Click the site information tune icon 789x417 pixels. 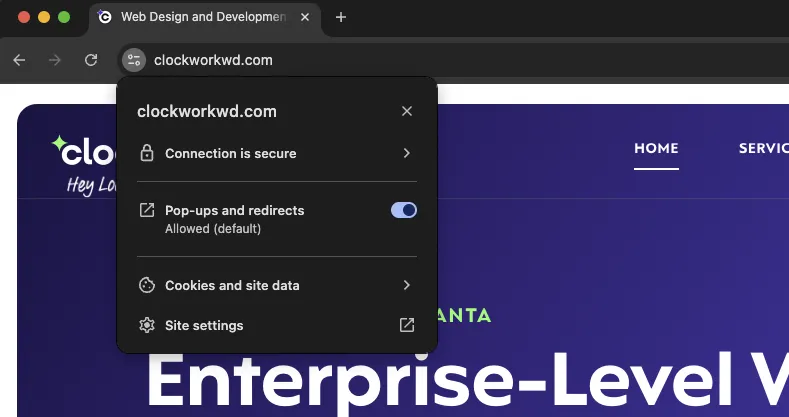coord(134,60)
